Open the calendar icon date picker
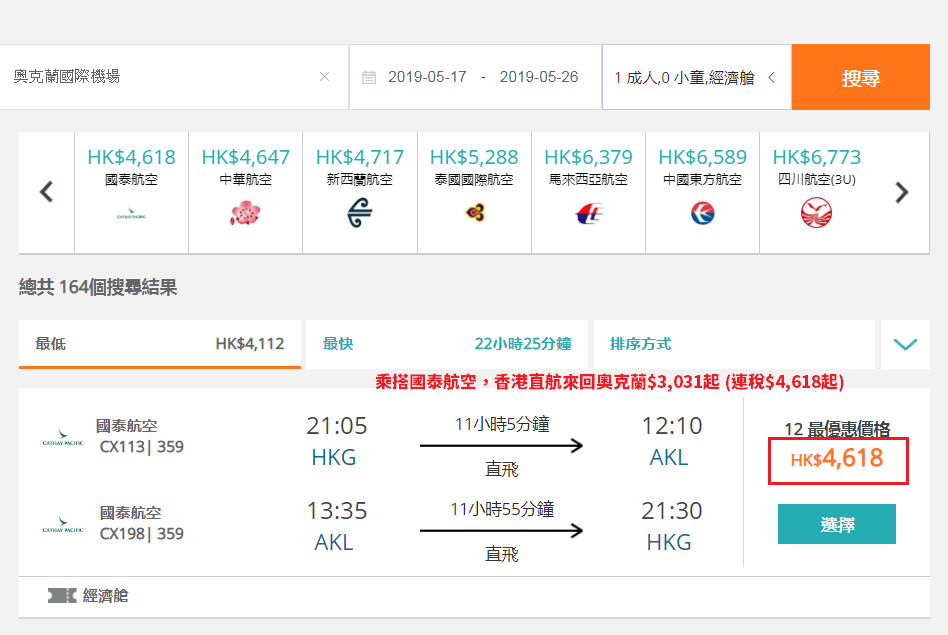 [369, 77]
